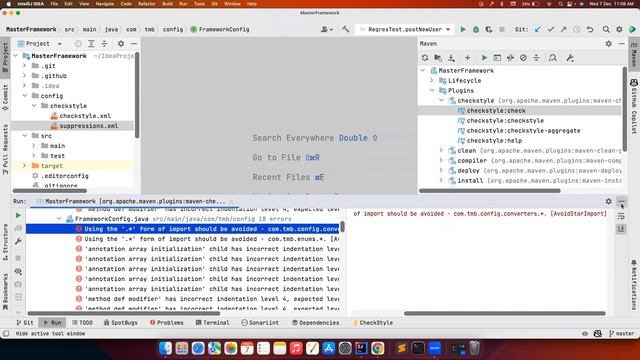Click the Git push arrow icon
This screenshot has width=640, height=360.
[x=563, y=29]
